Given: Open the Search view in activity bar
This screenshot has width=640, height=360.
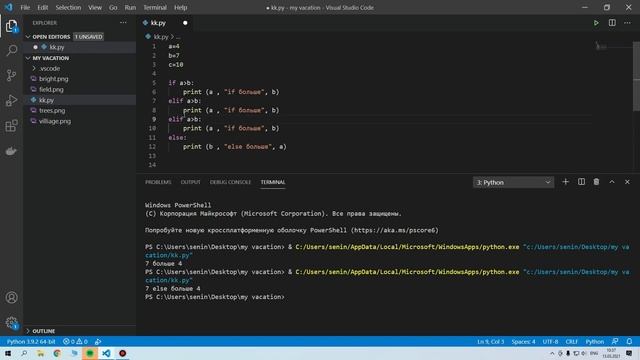Looking at the screenshot, I should tap(11, 50).
